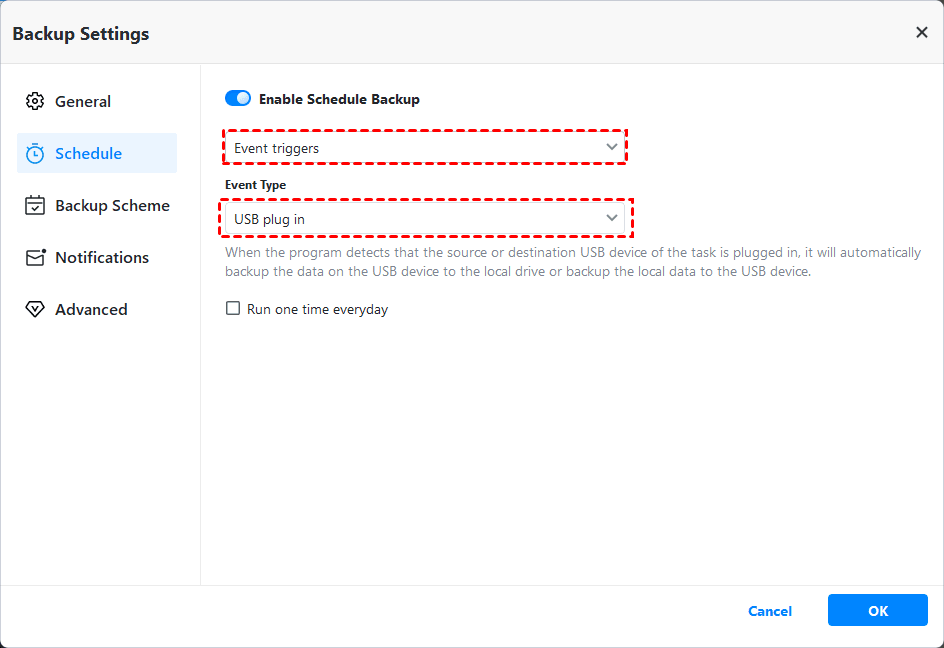
Task: Click the chevron arrow of Event triggers
Action: coord(612,148)
